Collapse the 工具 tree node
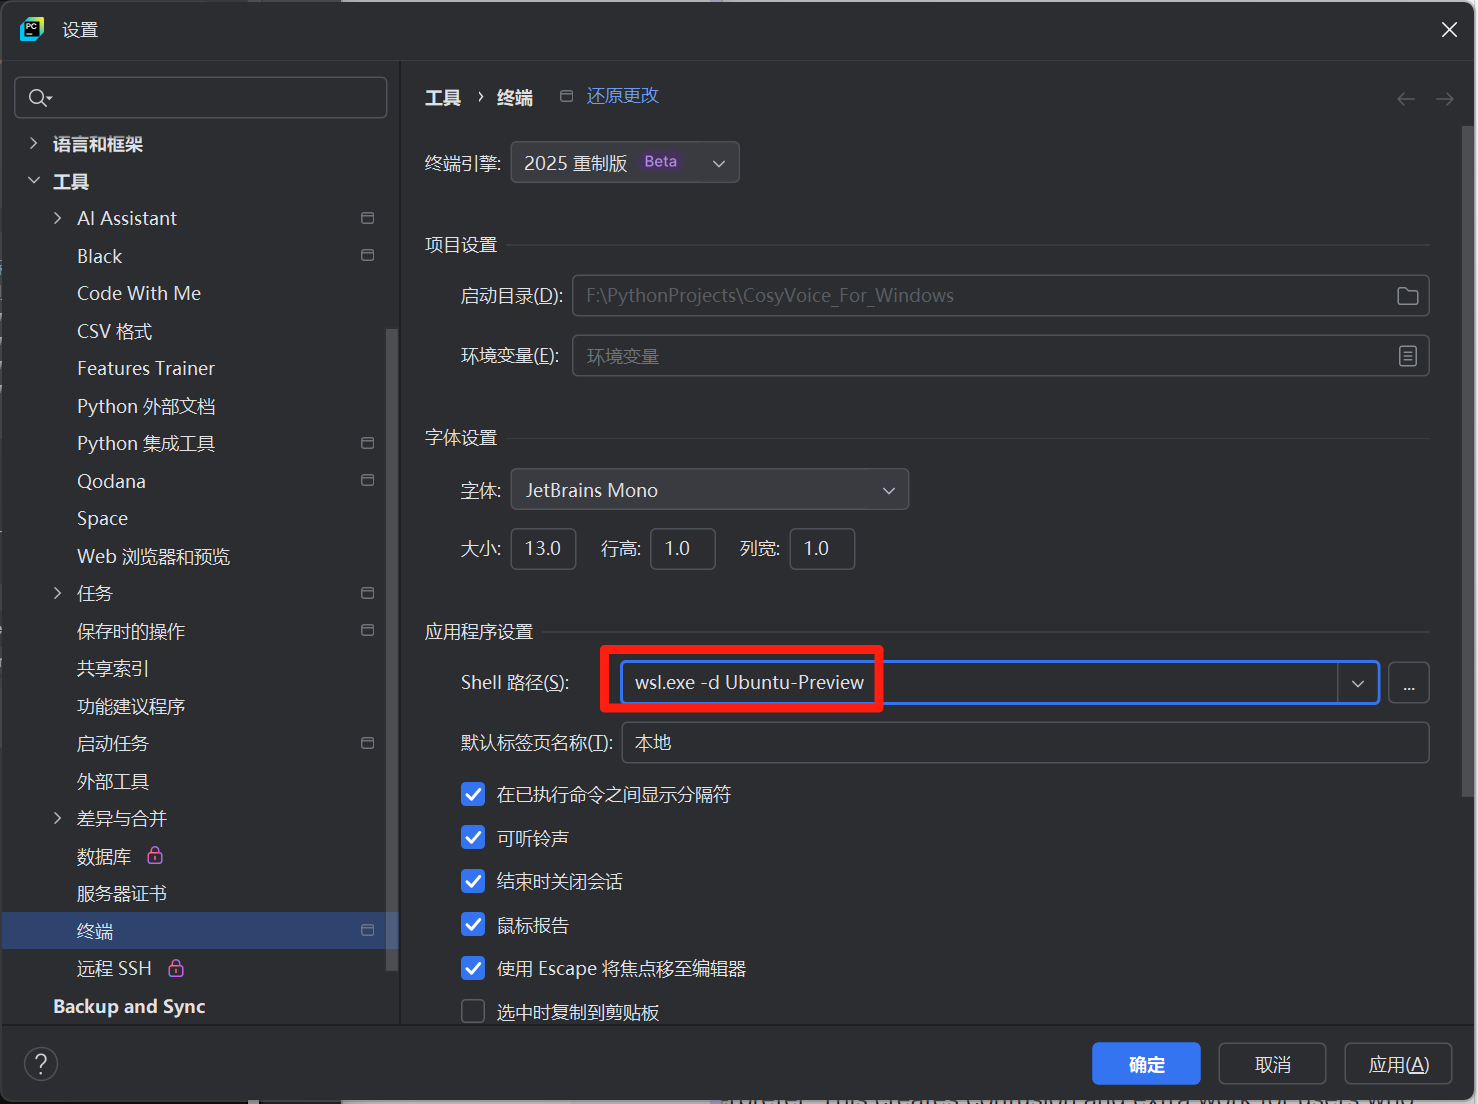The height and width of the screenshot is (1104, 1478). pos(33,180)
